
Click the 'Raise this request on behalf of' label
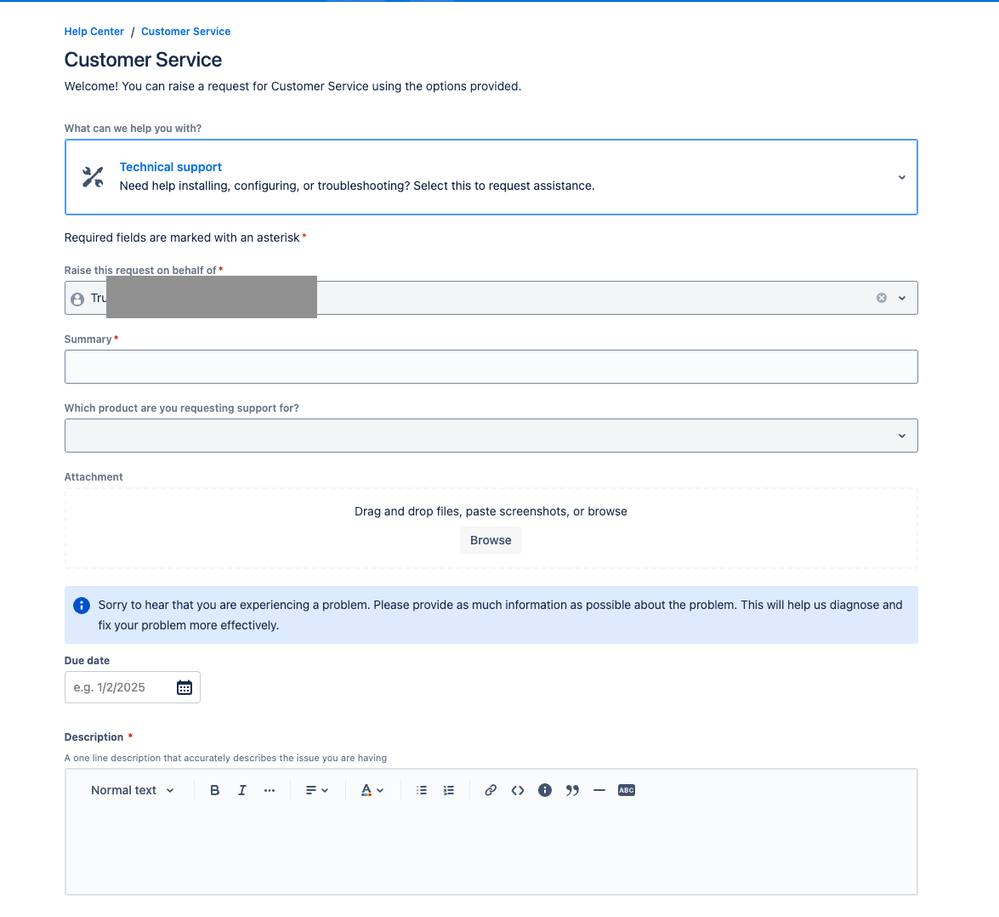[x=140, y=270]
